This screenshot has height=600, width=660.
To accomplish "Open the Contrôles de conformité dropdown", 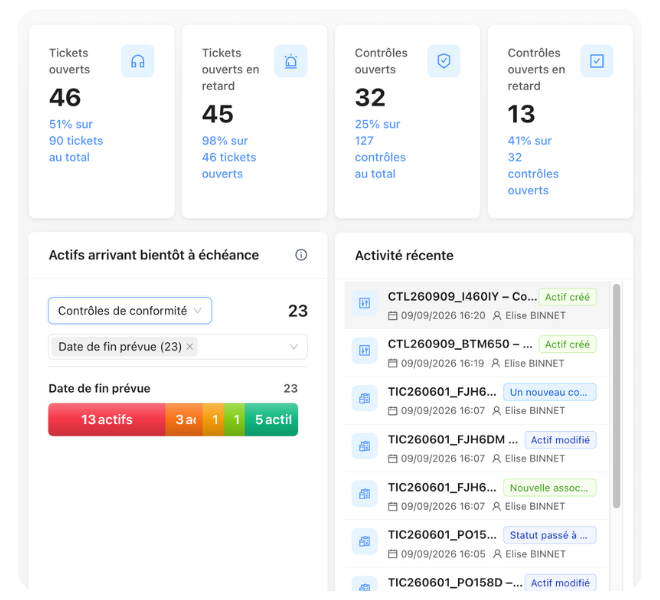I will coord(130,311).
